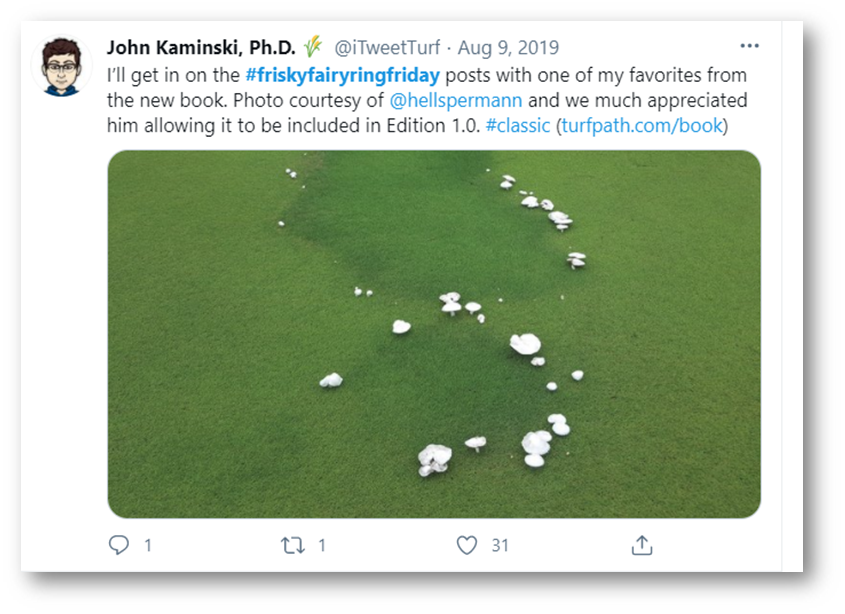845x614 pixels.
Task: Click the Retweet arrows icon
Action: pos(293,545)
